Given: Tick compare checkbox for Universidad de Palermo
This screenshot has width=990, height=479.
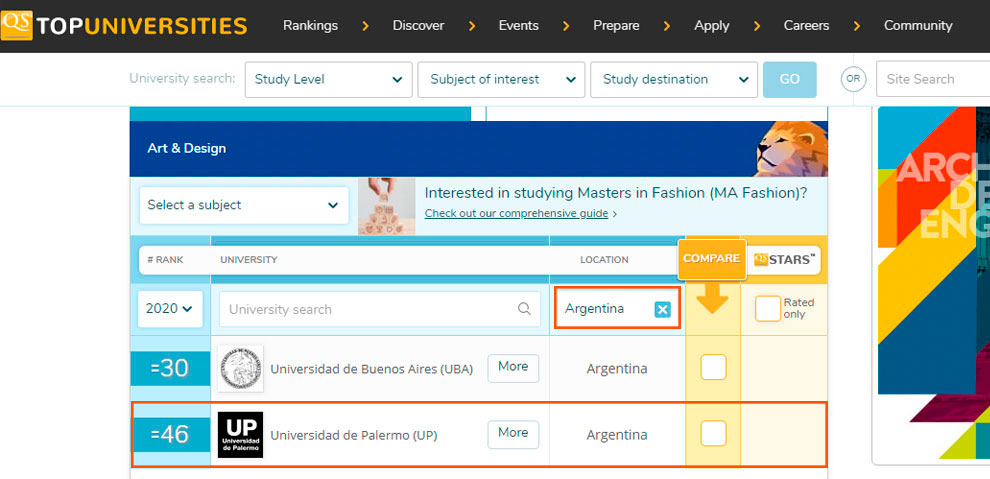Looking at the screenshot, I should tap(713, 434).
